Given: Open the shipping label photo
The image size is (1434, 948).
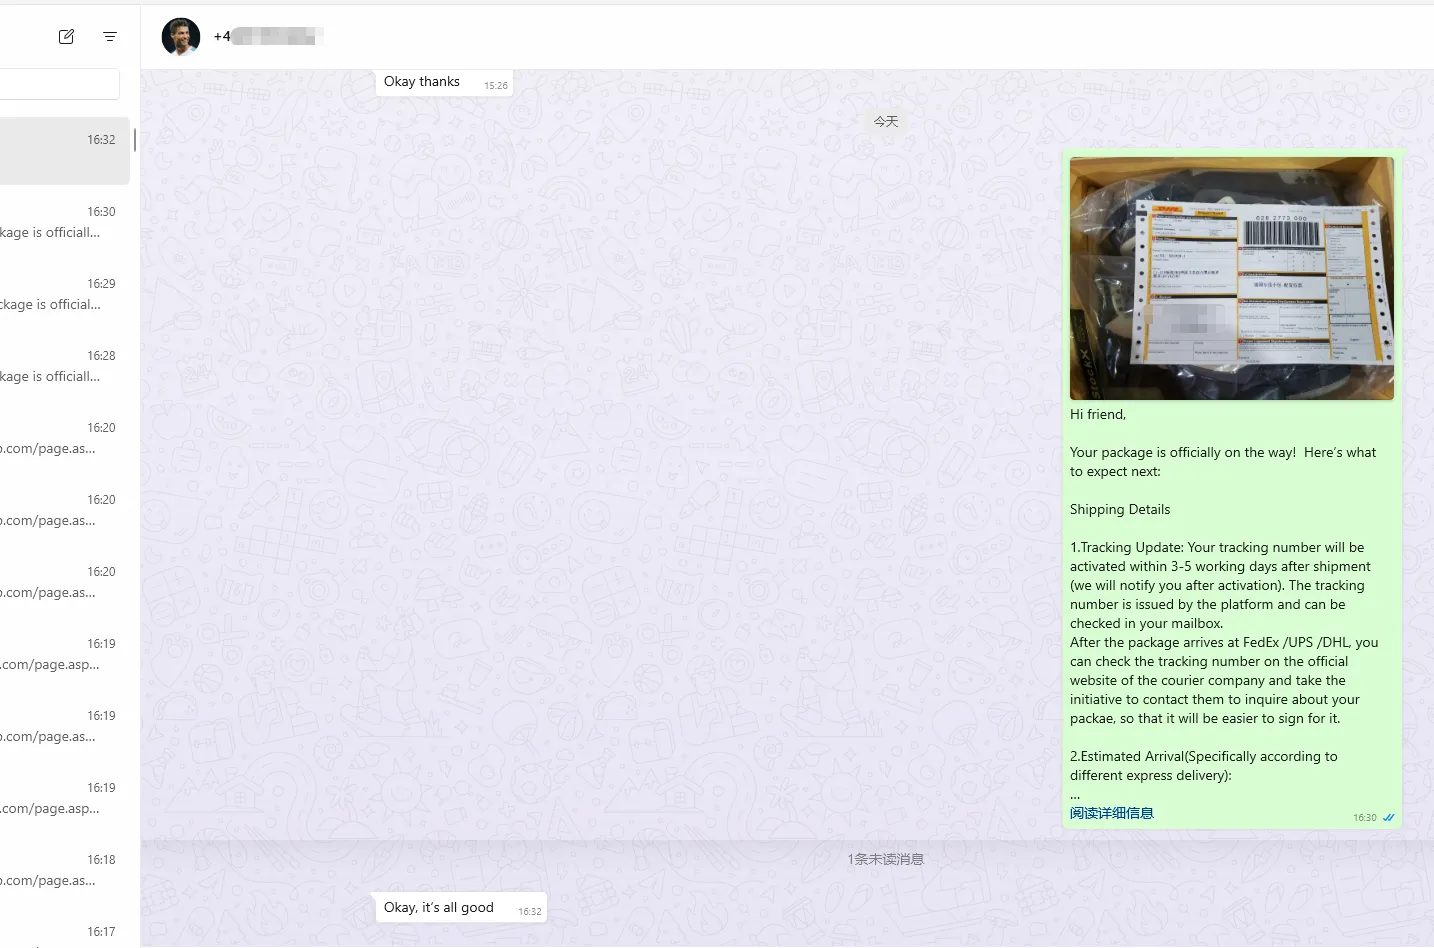Looking at the screenshot, I should coord(1231,278).
